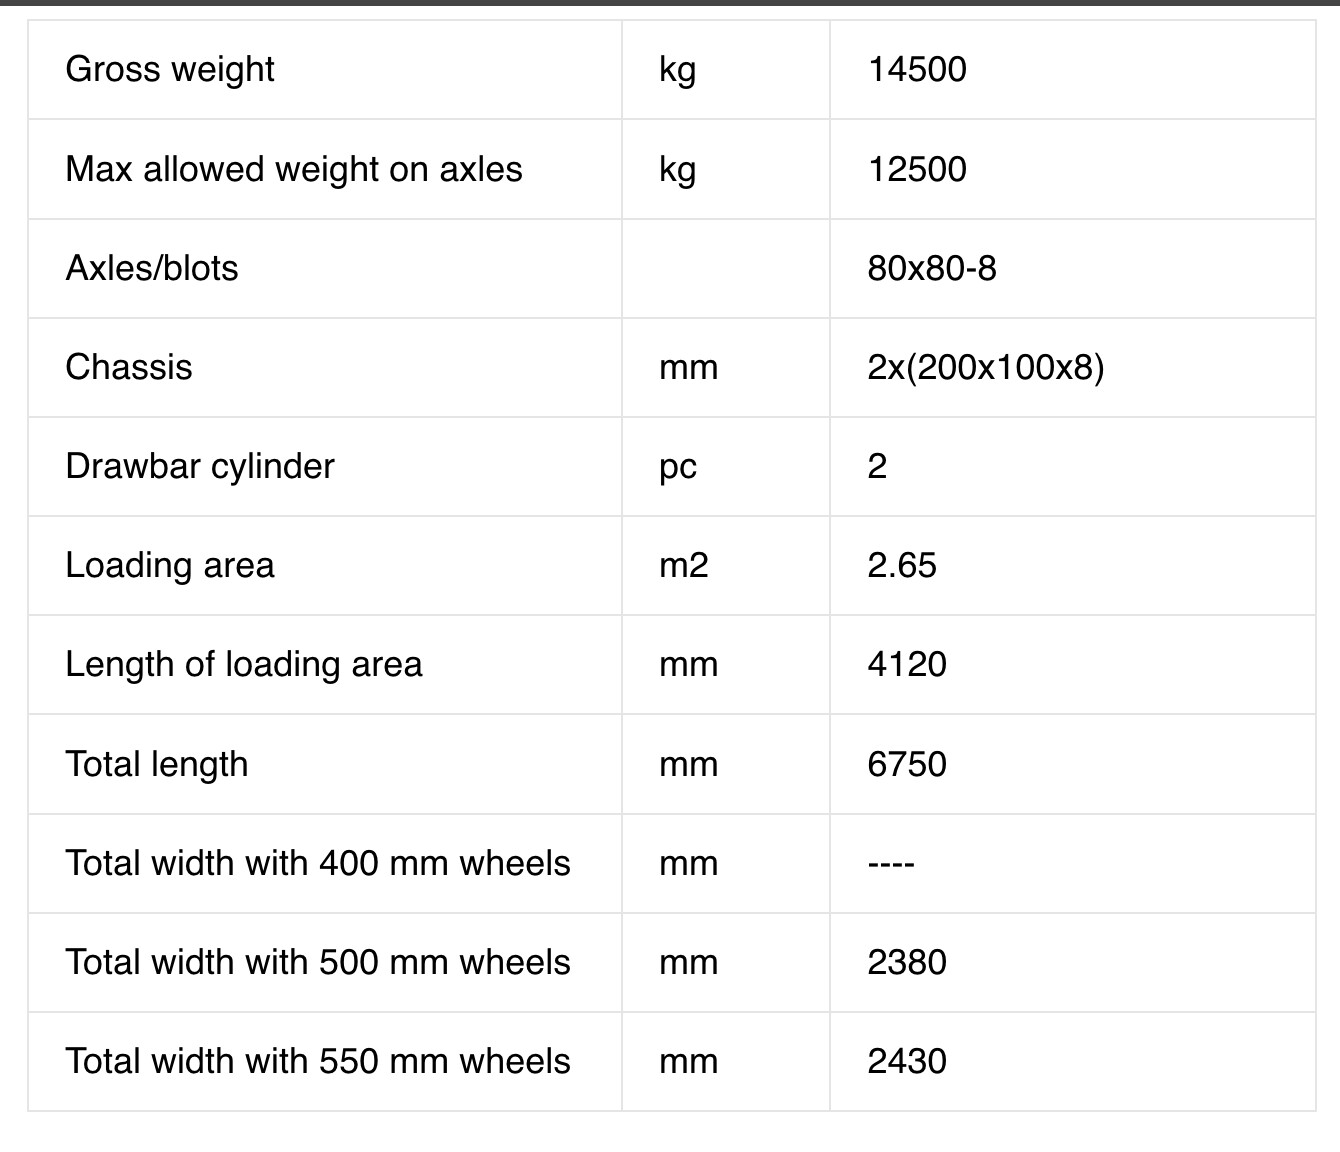Click the Max allowed weight on axles label
This screenshot has height=1152, width=1340.
(294, 170)
